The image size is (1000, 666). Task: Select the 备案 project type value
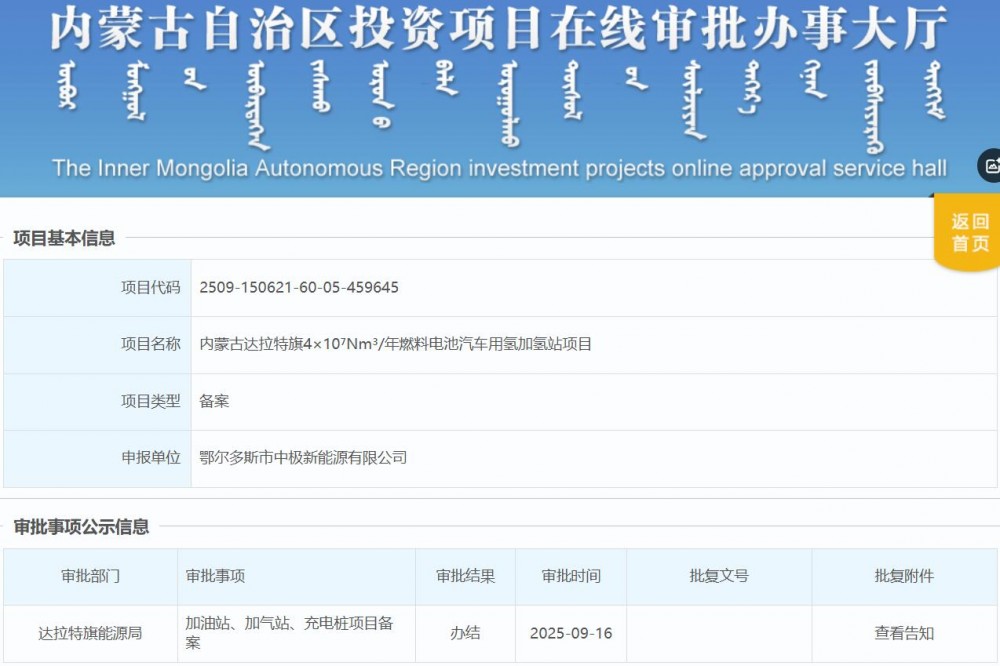click(214, 401)
